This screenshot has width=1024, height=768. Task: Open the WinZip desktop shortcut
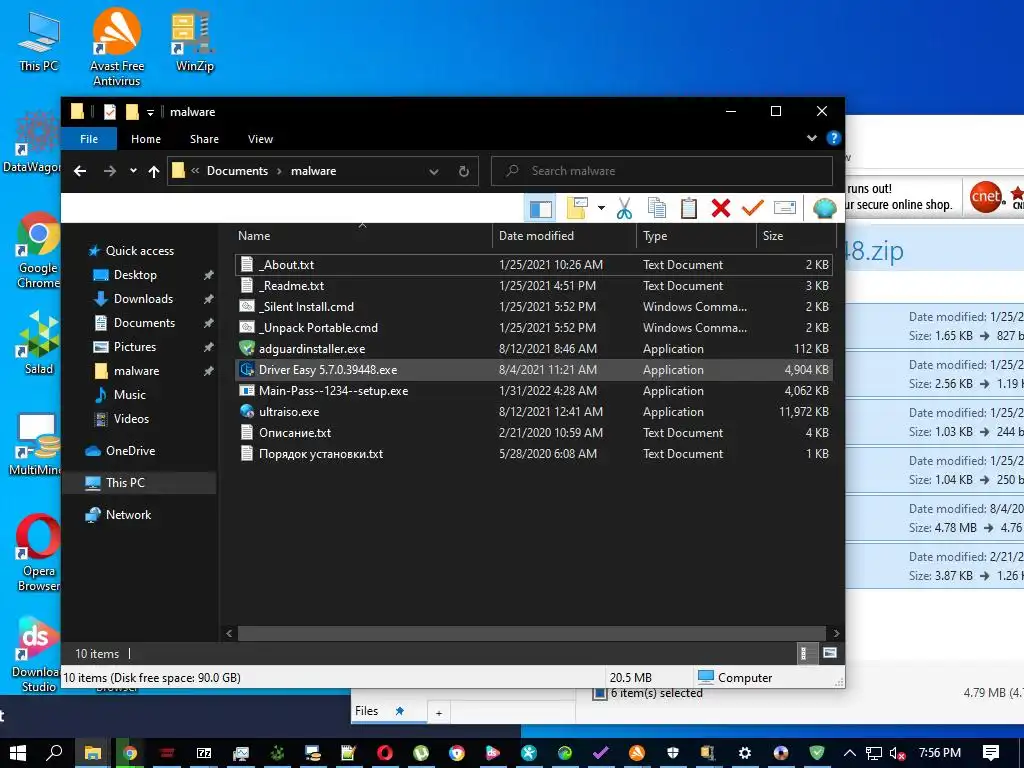coord(195,40)
